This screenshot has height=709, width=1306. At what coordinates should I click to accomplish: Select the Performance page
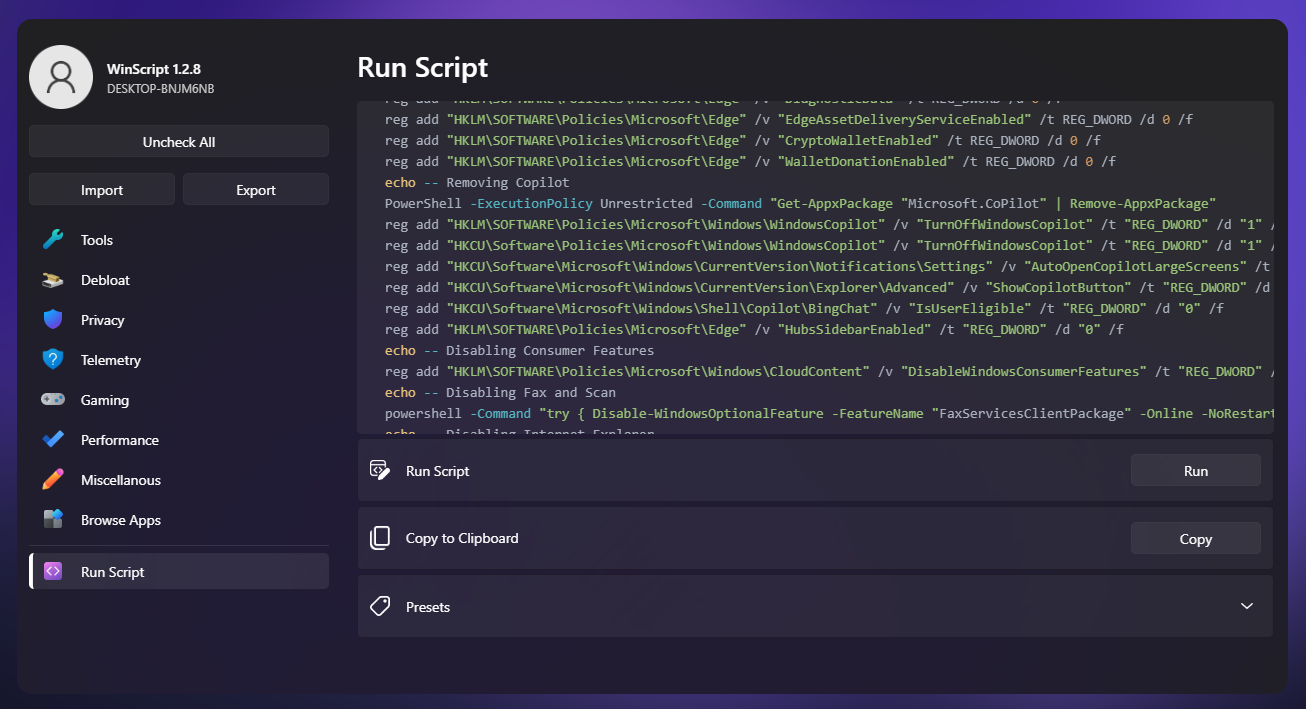pos(179,440)
